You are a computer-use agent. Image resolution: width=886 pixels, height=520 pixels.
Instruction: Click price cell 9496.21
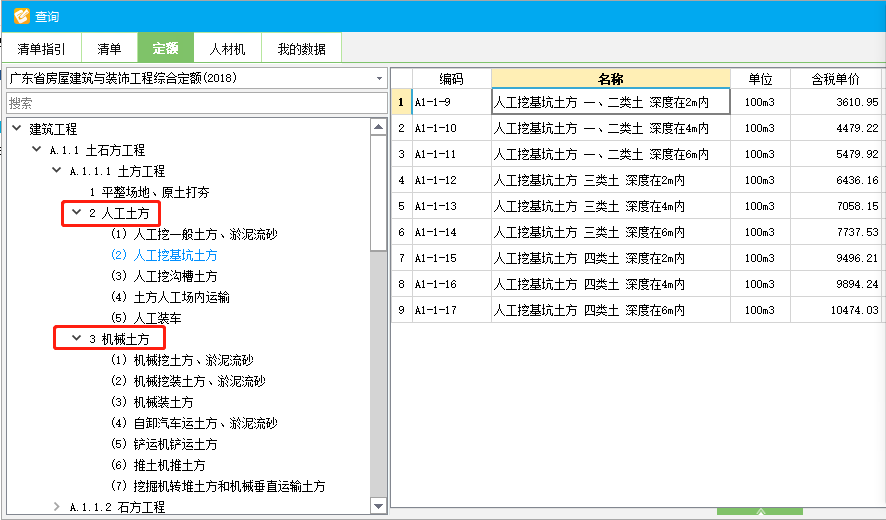pyautogui.click(x=836, y=258)
